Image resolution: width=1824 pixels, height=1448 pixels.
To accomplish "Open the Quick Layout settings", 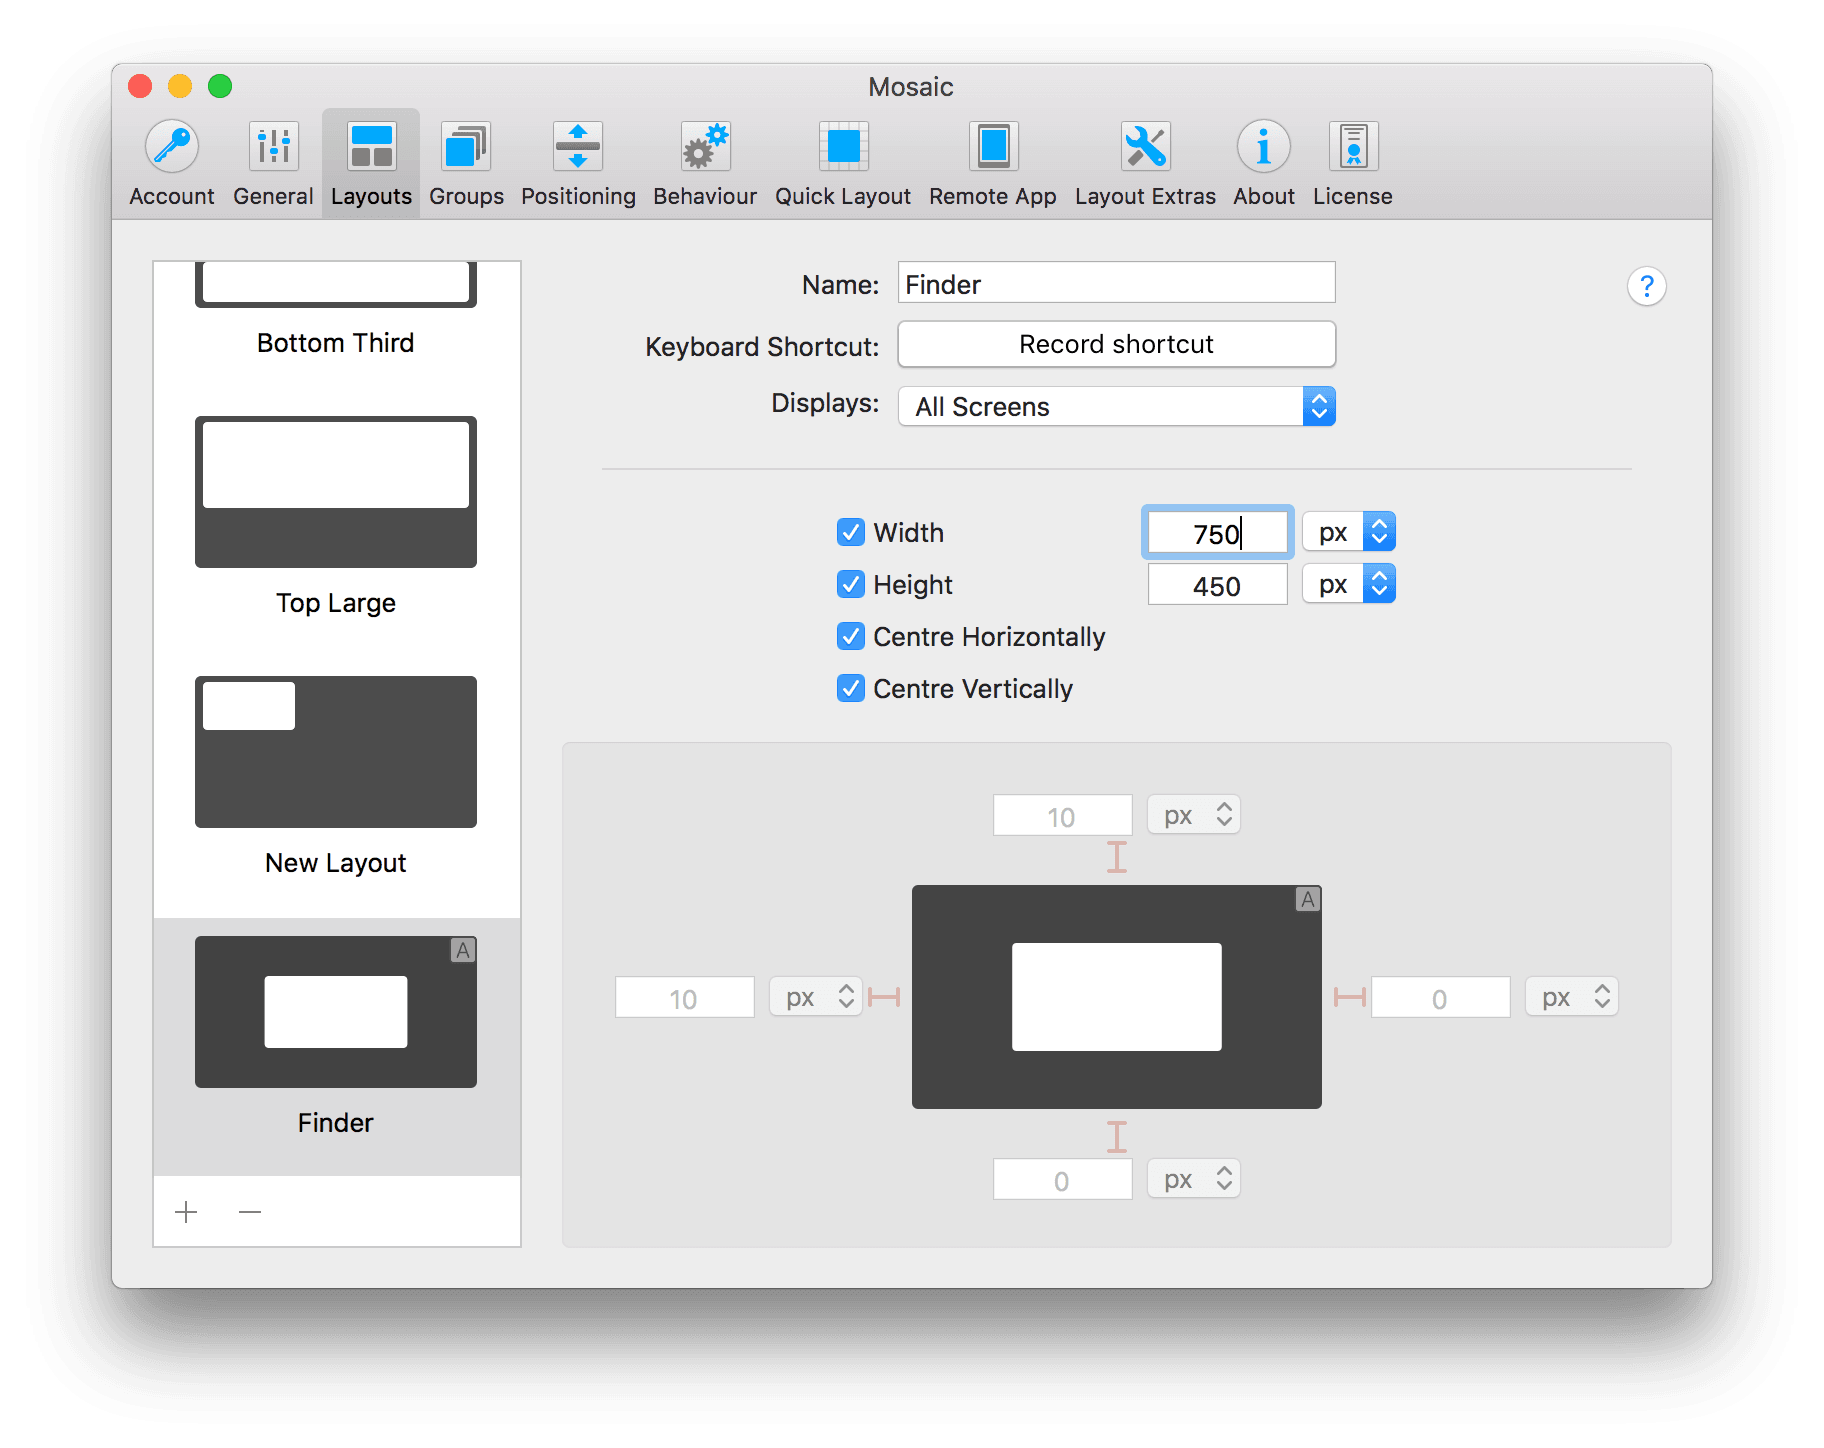I will 842,160.
